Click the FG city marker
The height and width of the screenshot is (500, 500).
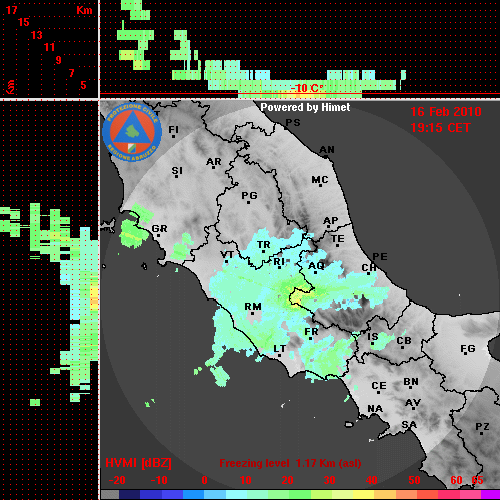click(x=466, y=354)
